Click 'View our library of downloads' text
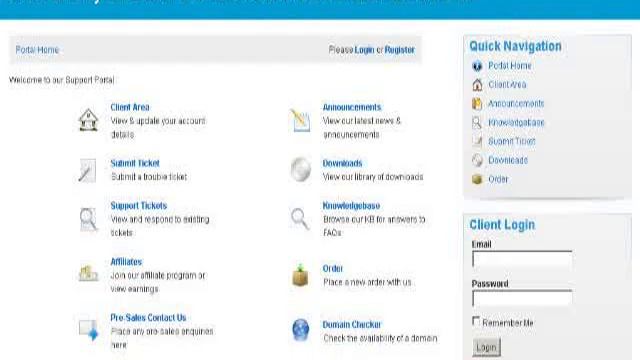Screen dimensions: 640x360 point(373,177)
